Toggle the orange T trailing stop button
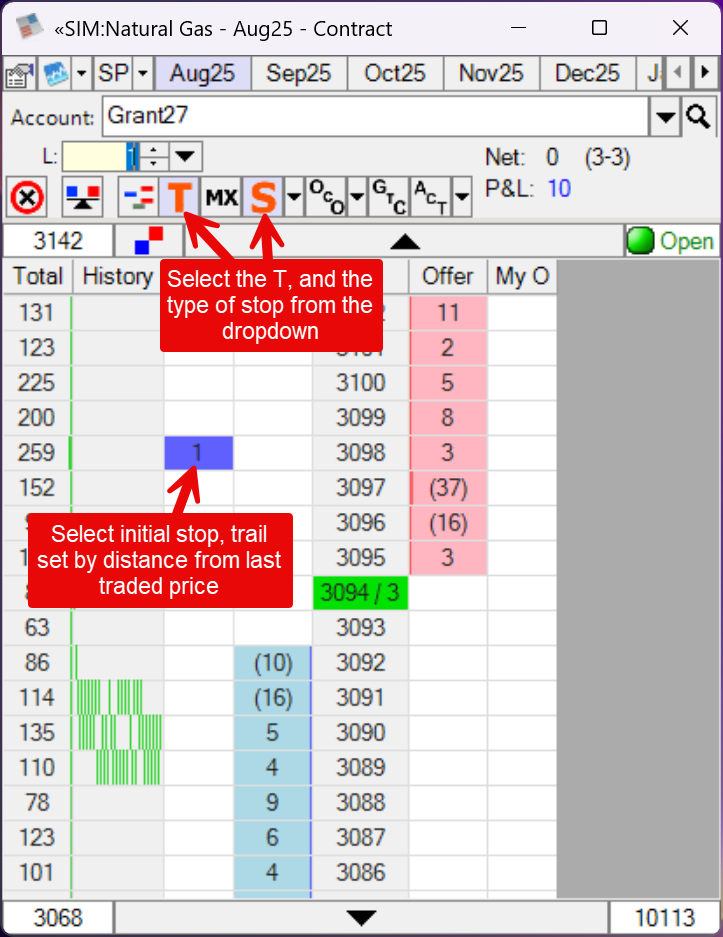723x937 pixels. click(x=179, y=197)
